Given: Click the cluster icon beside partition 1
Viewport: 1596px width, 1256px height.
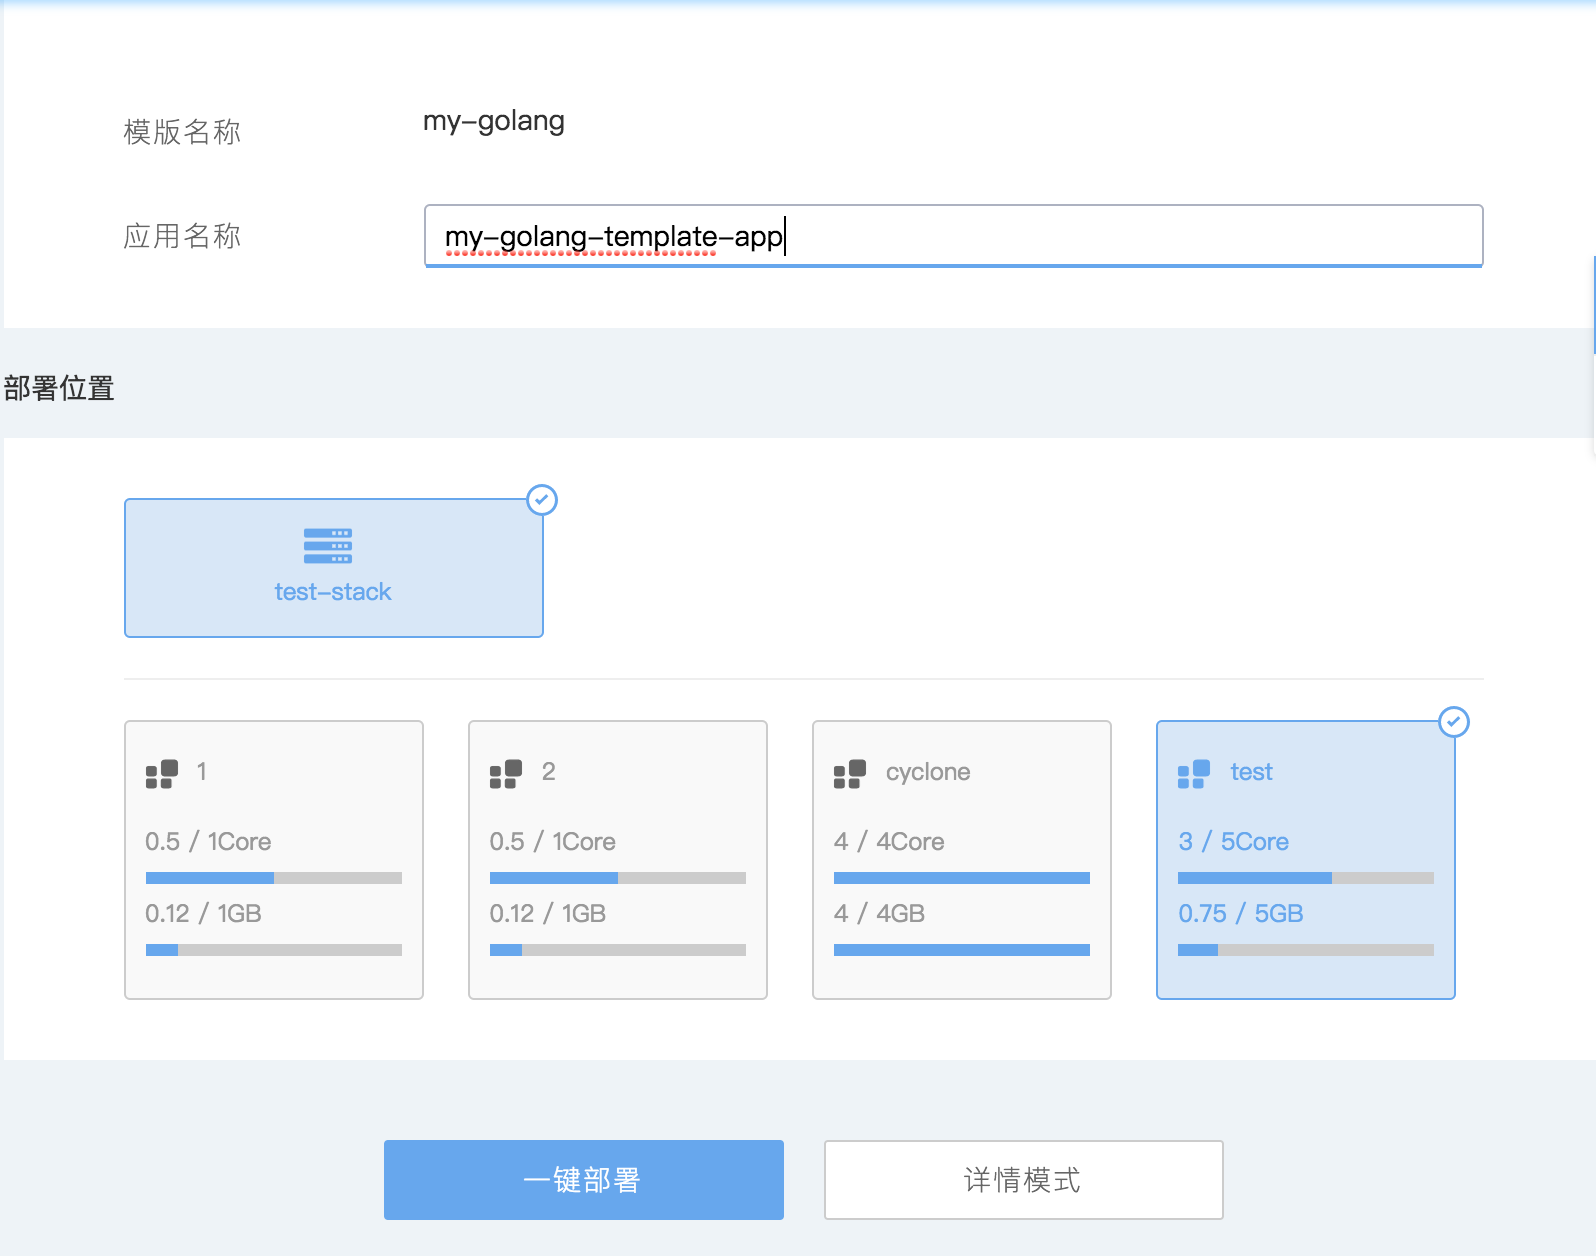Looking at the screenshot, I should (x=162, y=773).
